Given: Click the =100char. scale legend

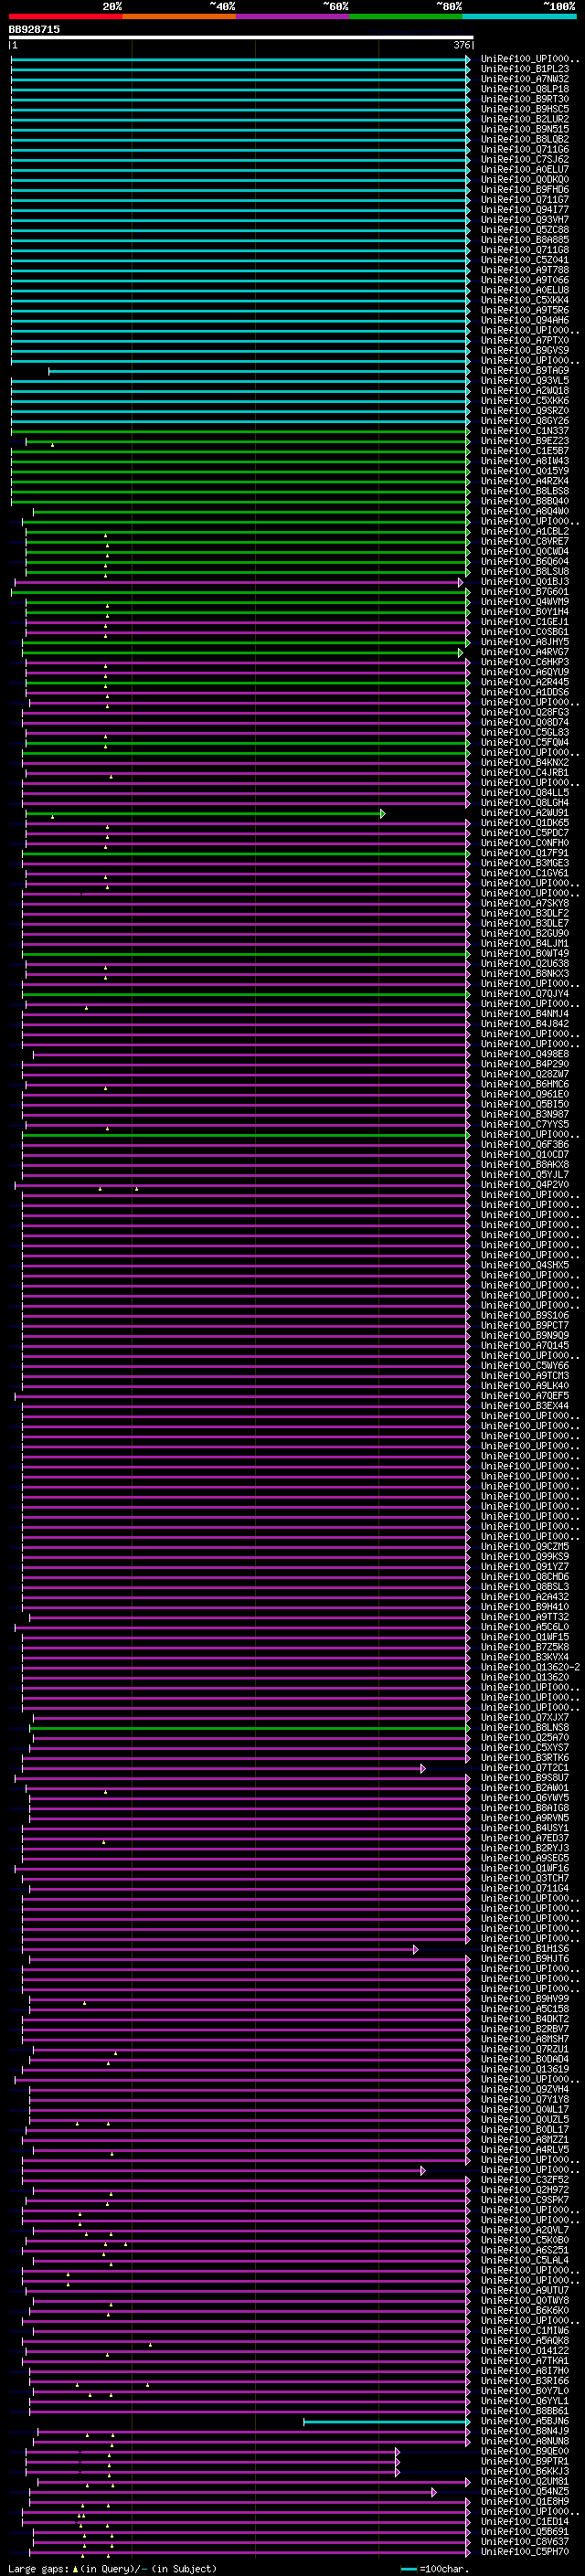Looking at the screenshot, I should coord(434,2569).
